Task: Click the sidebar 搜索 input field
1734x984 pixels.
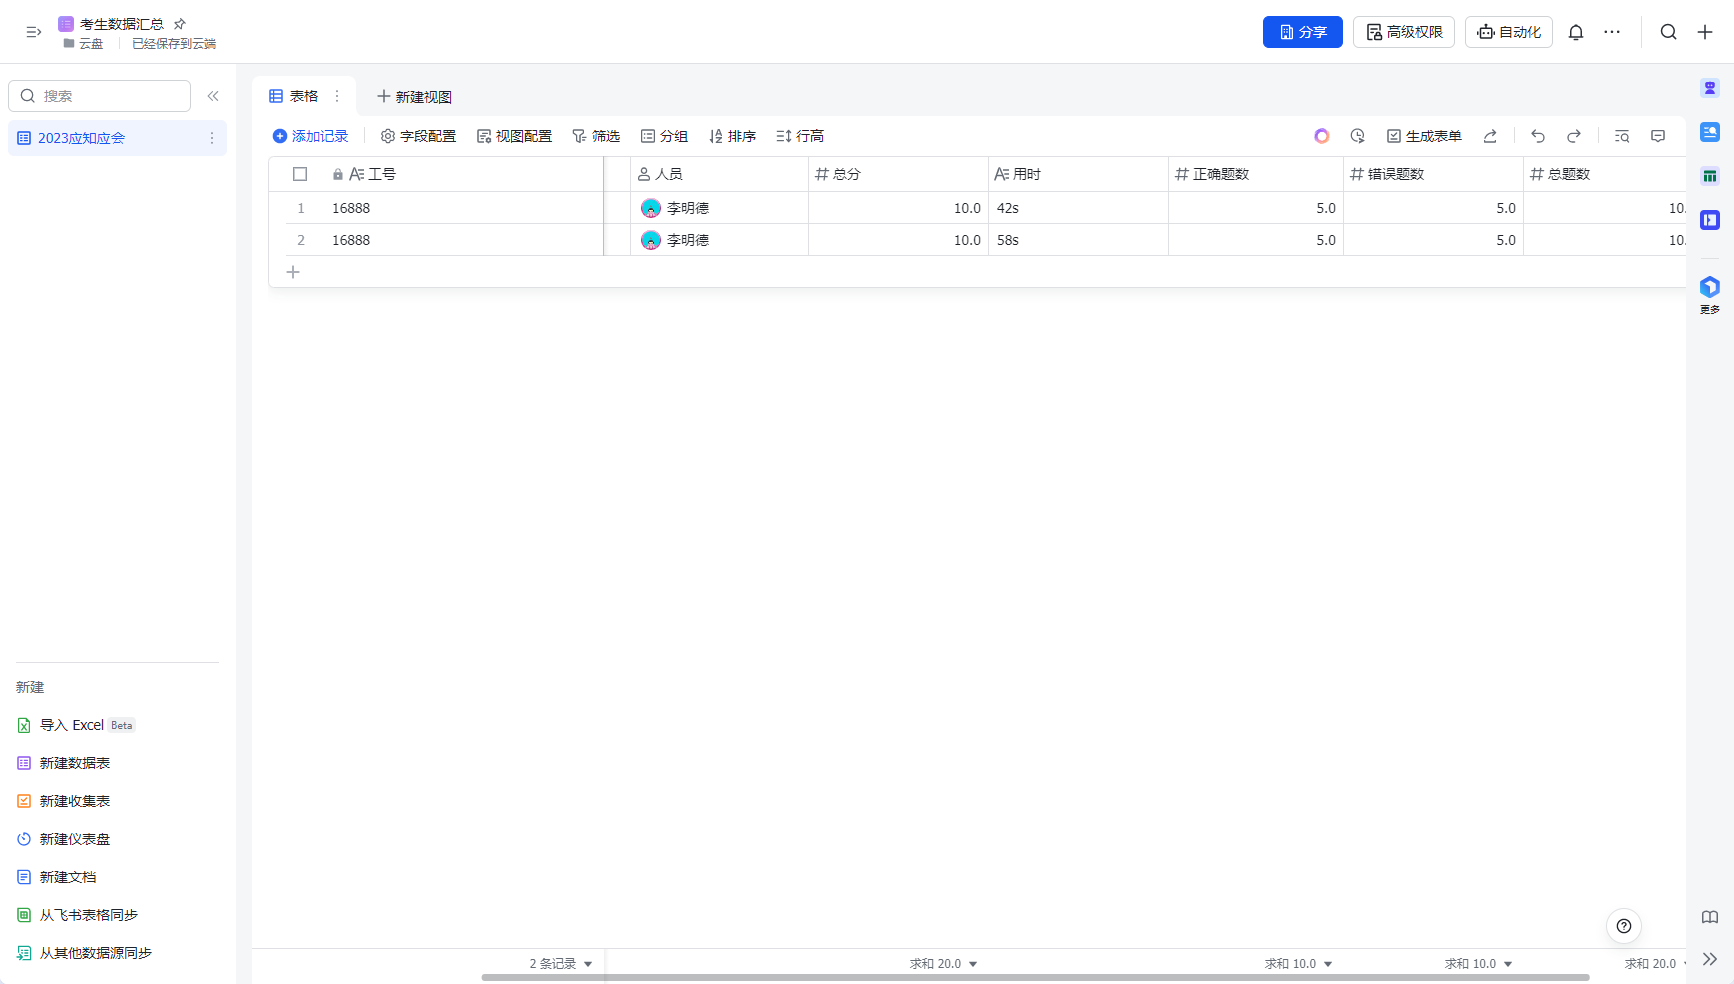Action: [x=99, y=96]
